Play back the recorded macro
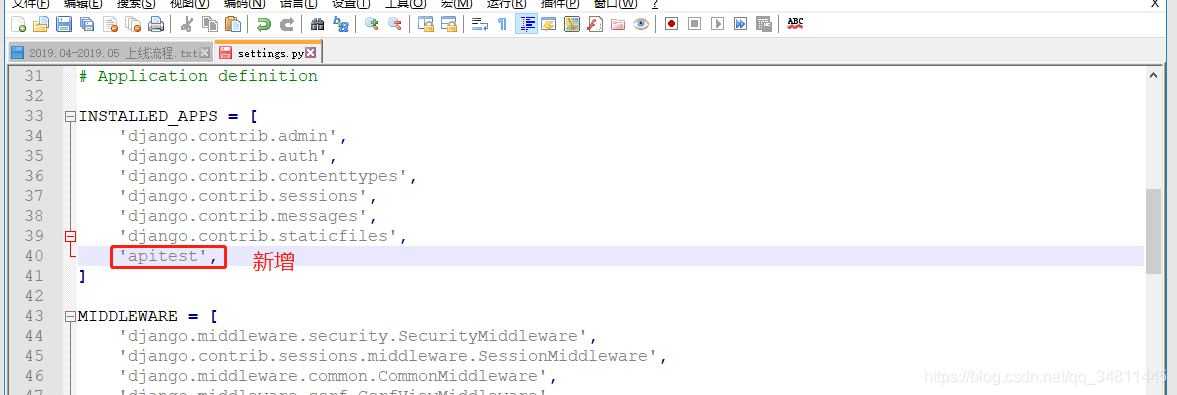This screenshot has width=1177, height=395. pos(718,24)
